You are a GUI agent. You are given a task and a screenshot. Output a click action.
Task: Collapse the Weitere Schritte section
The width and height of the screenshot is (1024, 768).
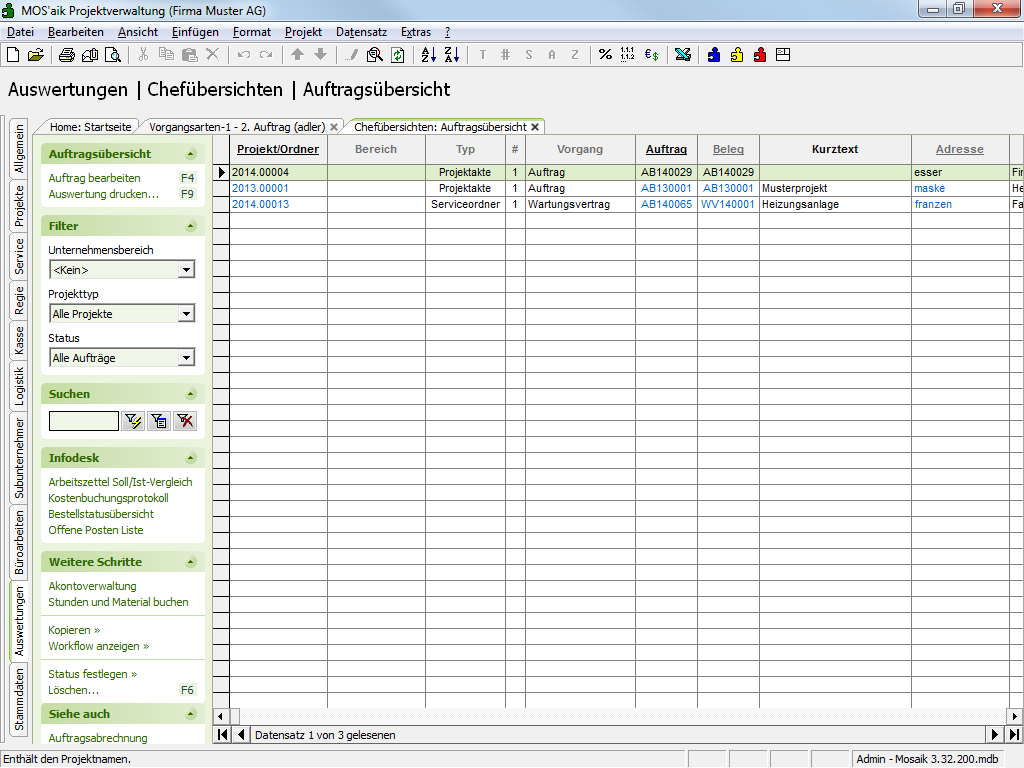click(x=191, y=562)
